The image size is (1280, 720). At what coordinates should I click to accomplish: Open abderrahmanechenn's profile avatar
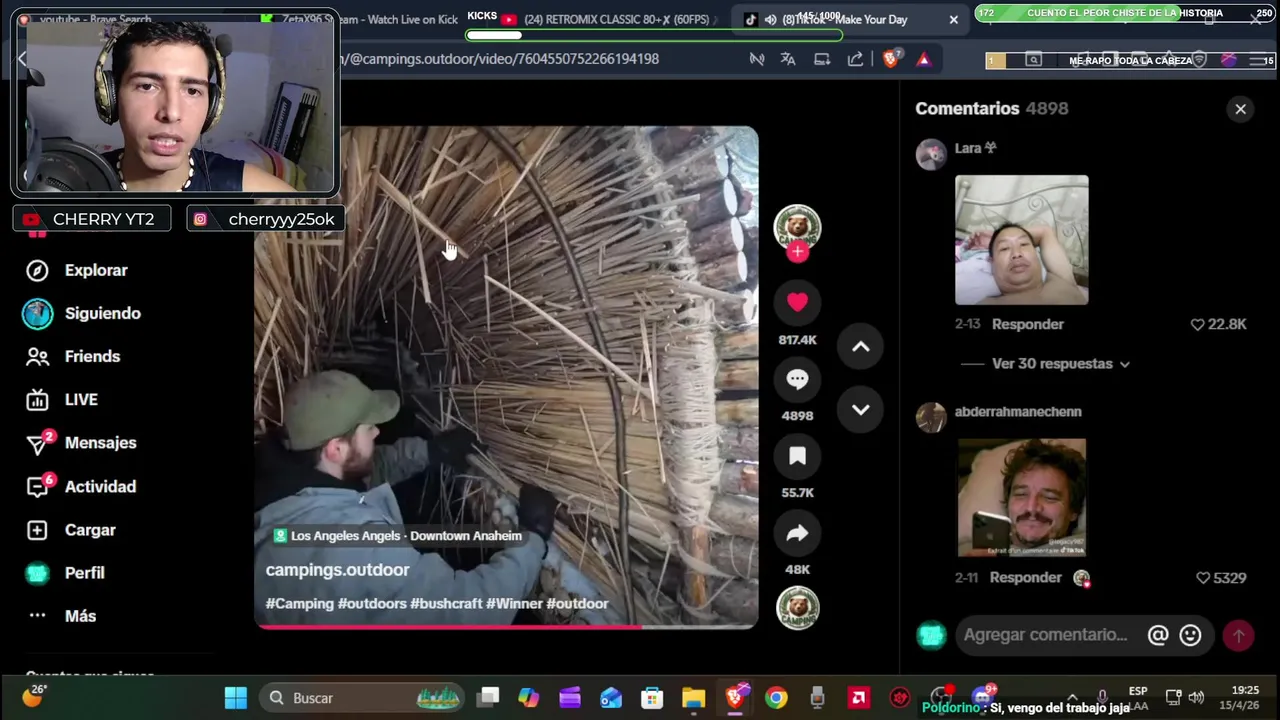(x=931, y=417)
